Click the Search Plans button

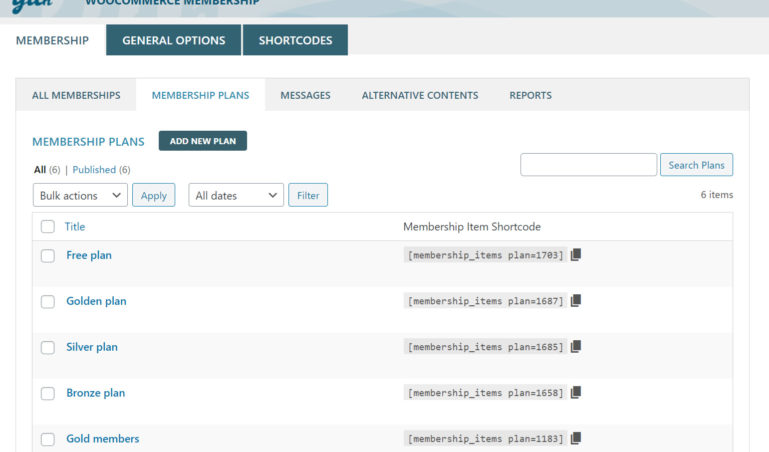pyautogui.click(x=696, y=165)
